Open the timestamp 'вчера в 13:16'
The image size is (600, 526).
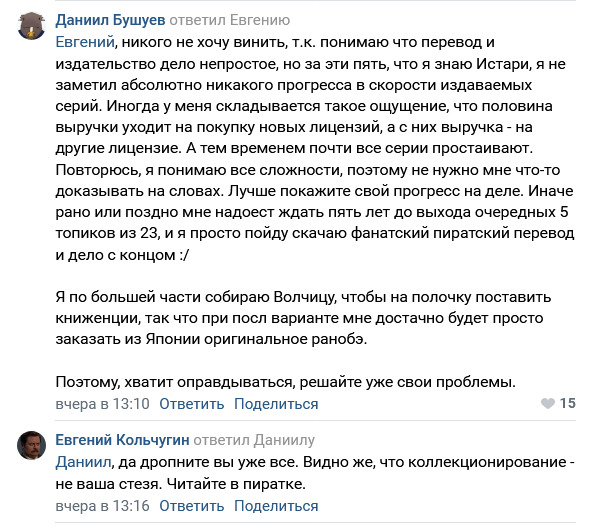click(x=102, y=504)
